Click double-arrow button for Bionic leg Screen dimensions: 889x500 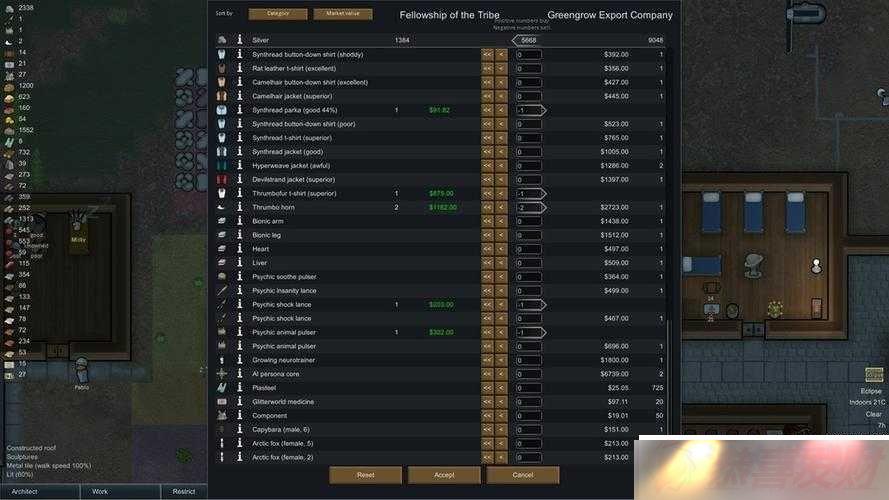tap(487, 235)
